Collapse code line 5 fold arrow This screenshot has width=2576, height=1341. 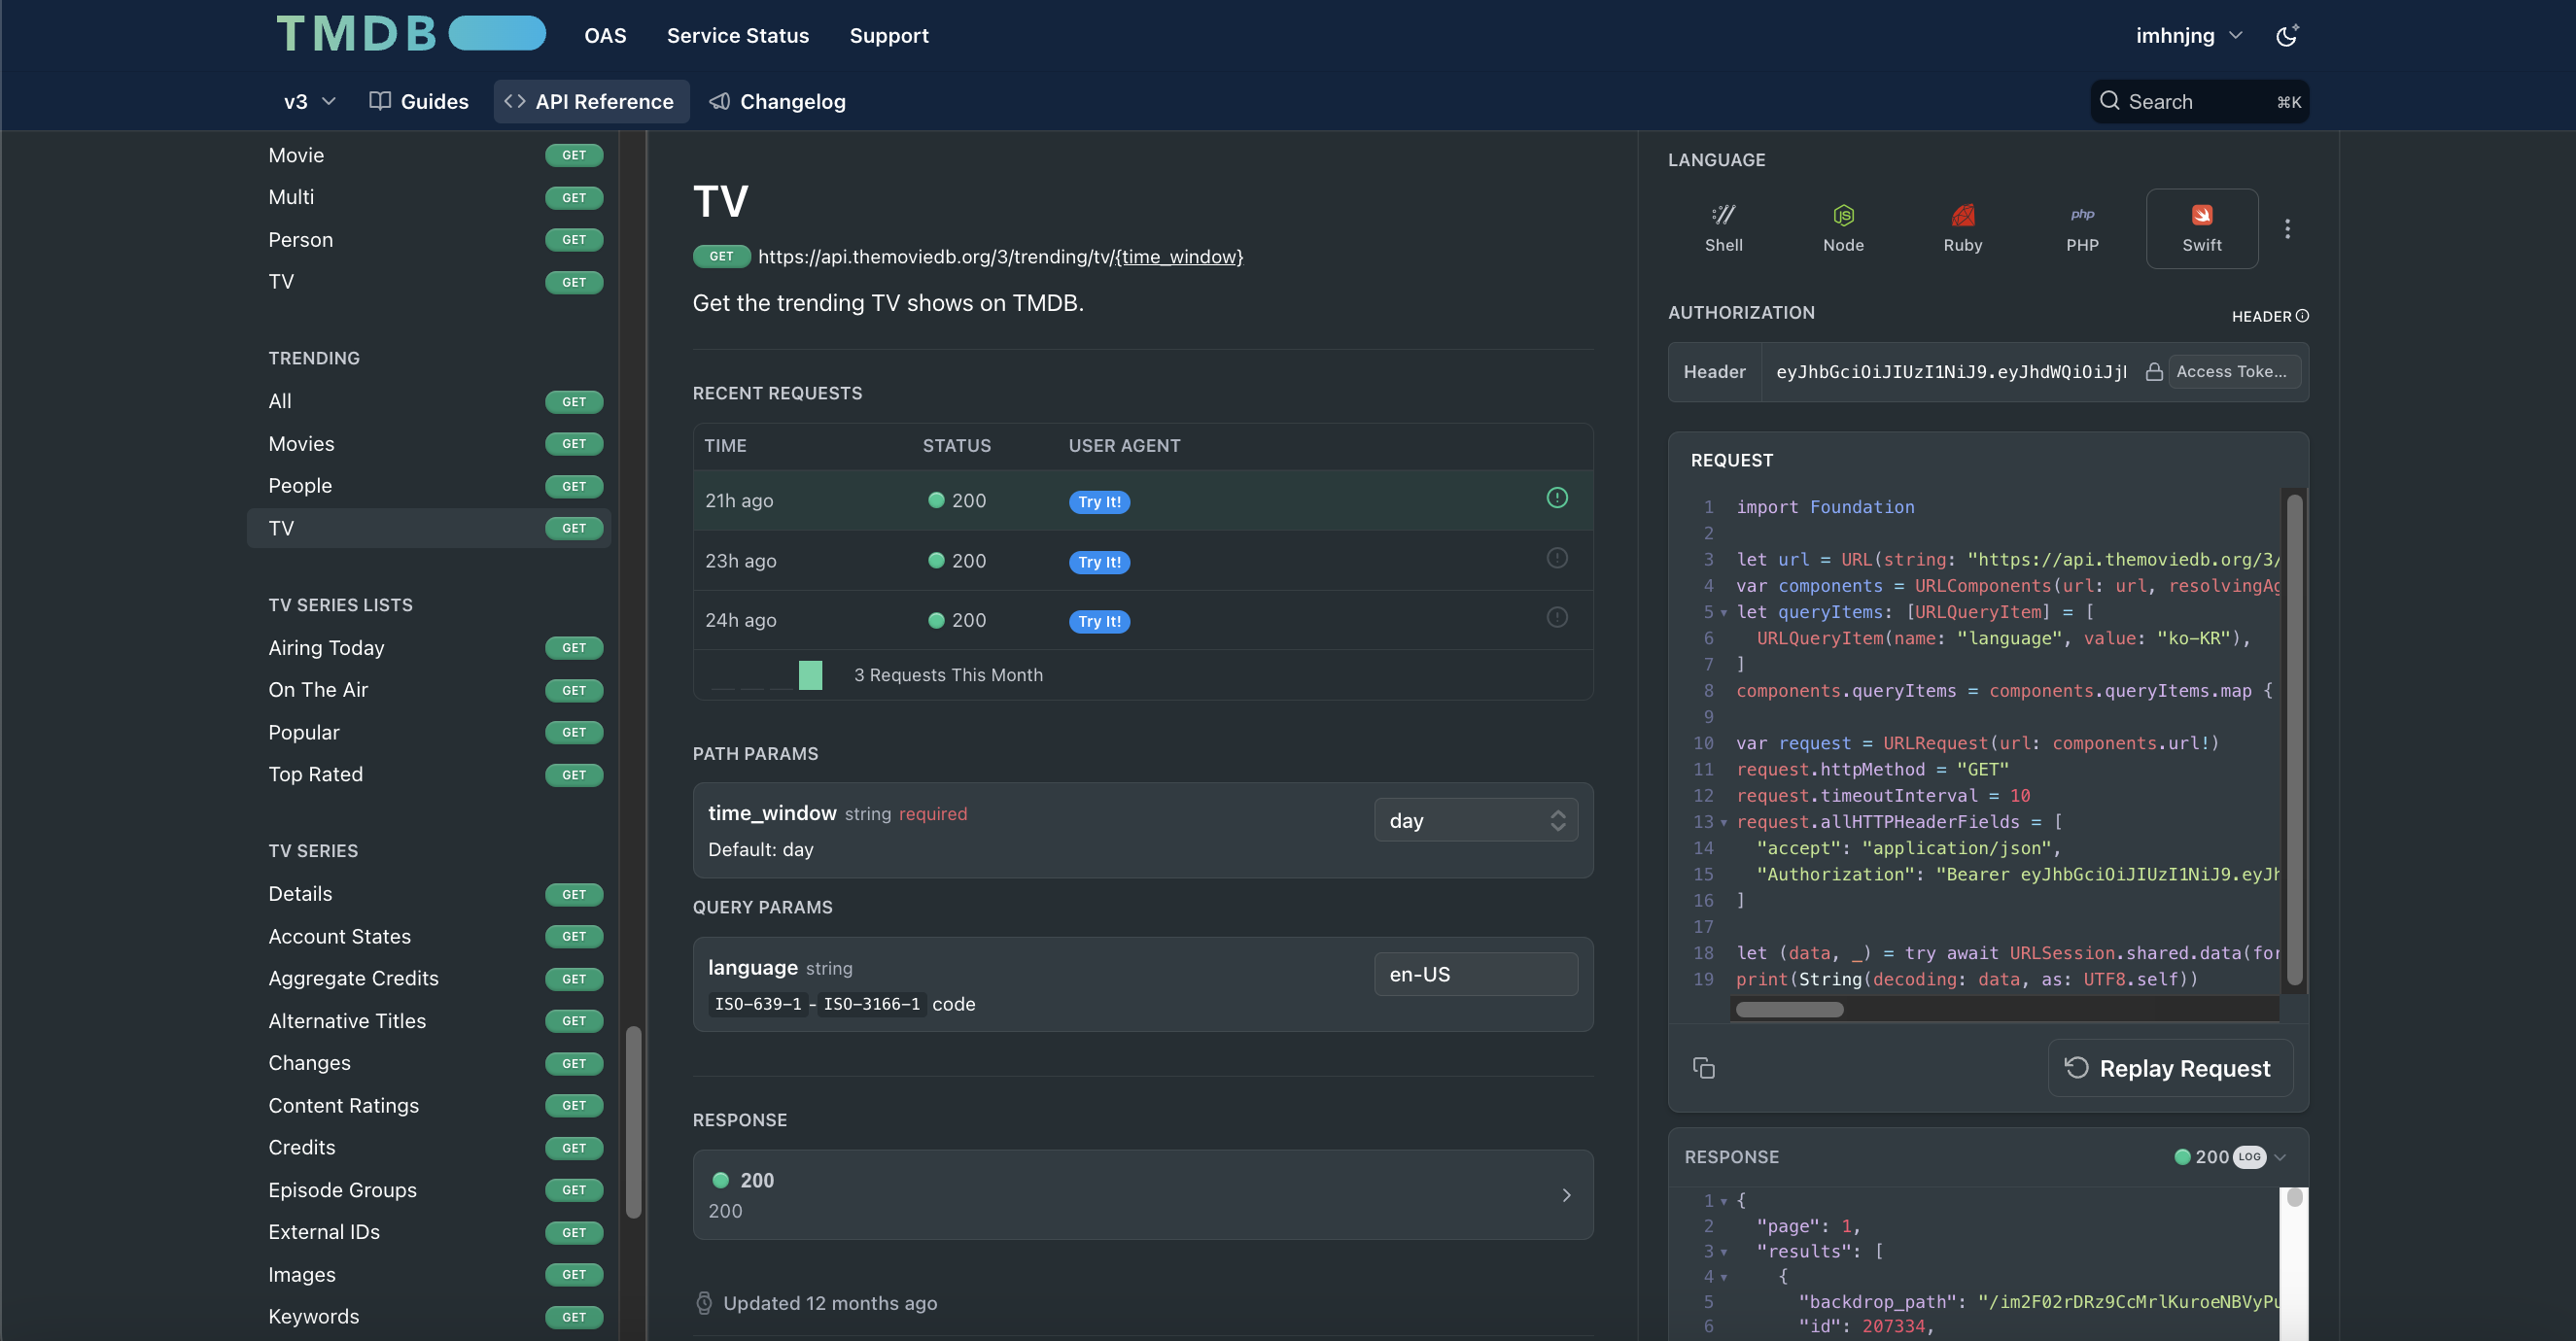[x=1724, y=613]
